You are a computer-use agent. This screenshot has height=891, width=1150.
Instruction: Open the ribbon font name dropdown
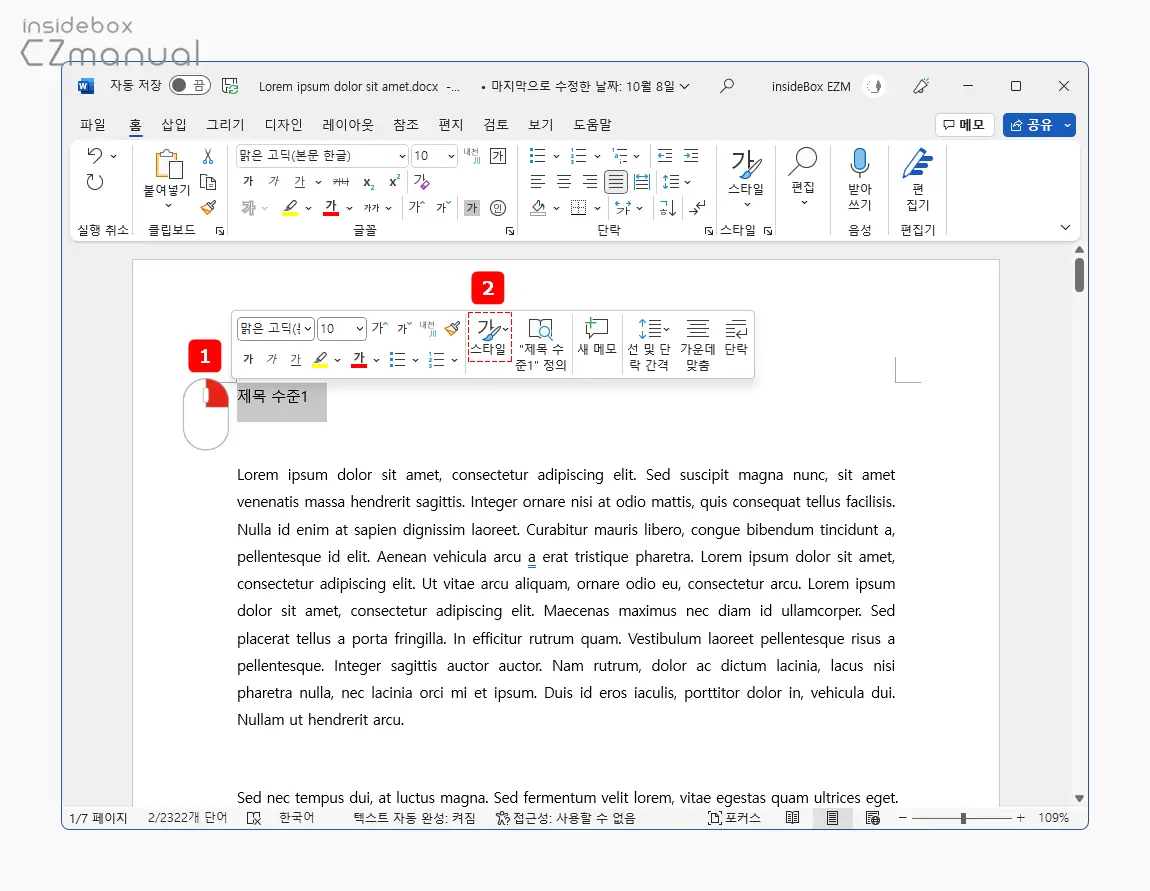(x=402, y=156)
